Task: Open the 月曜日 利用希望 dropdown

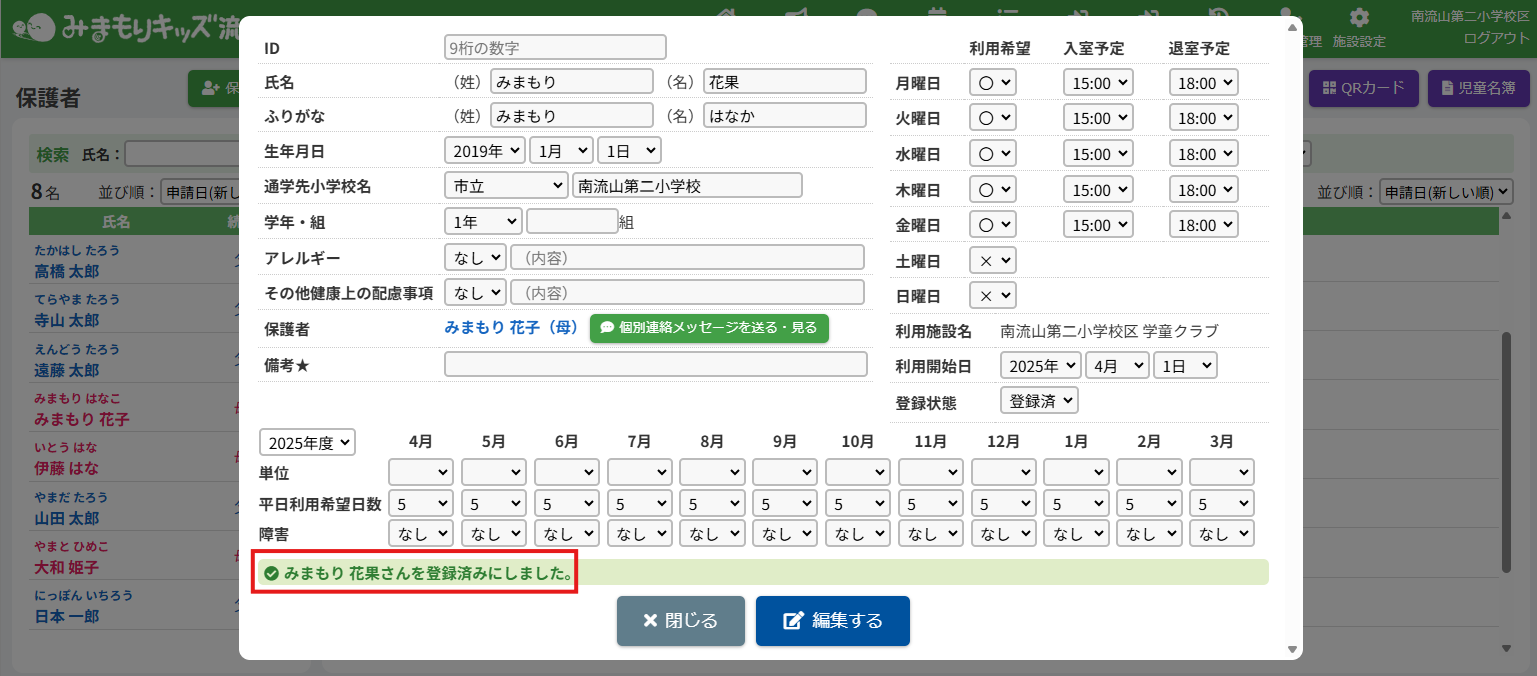Action: 992,82
